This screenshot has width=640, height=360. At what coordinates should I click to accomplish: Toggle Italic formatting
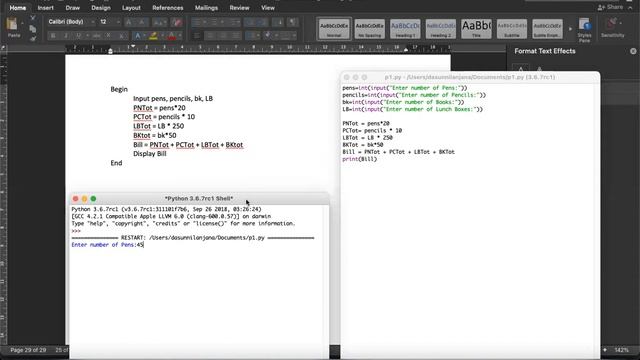(66, 36)
